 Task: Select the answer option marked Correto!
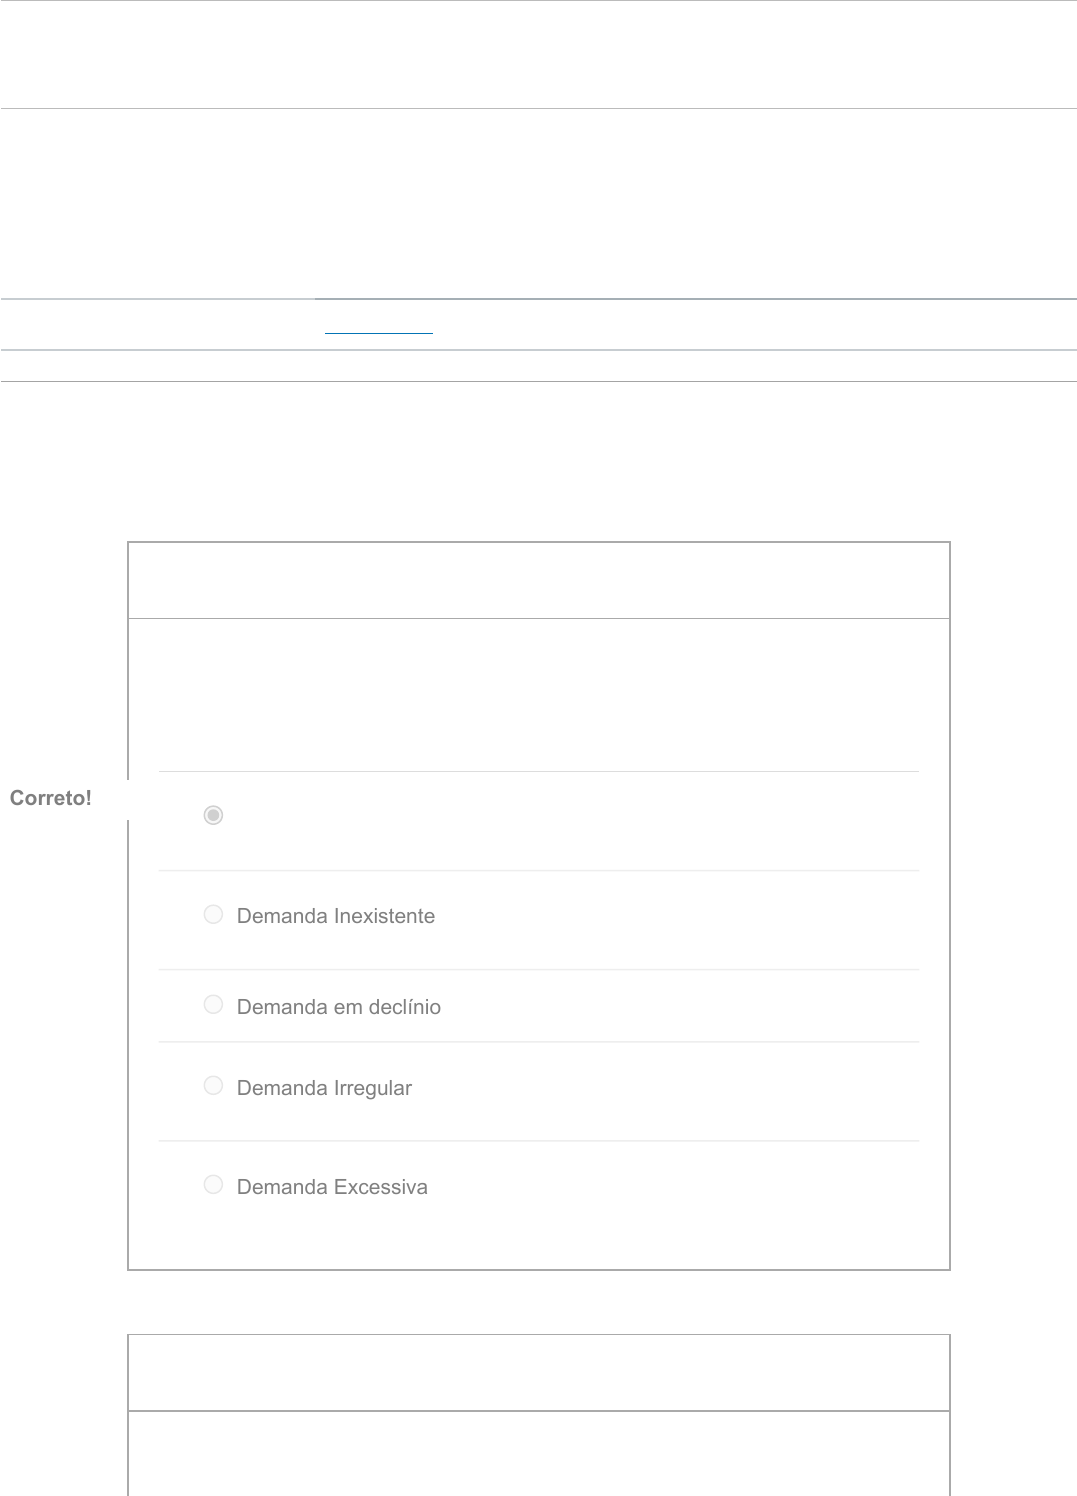(213, 816)
